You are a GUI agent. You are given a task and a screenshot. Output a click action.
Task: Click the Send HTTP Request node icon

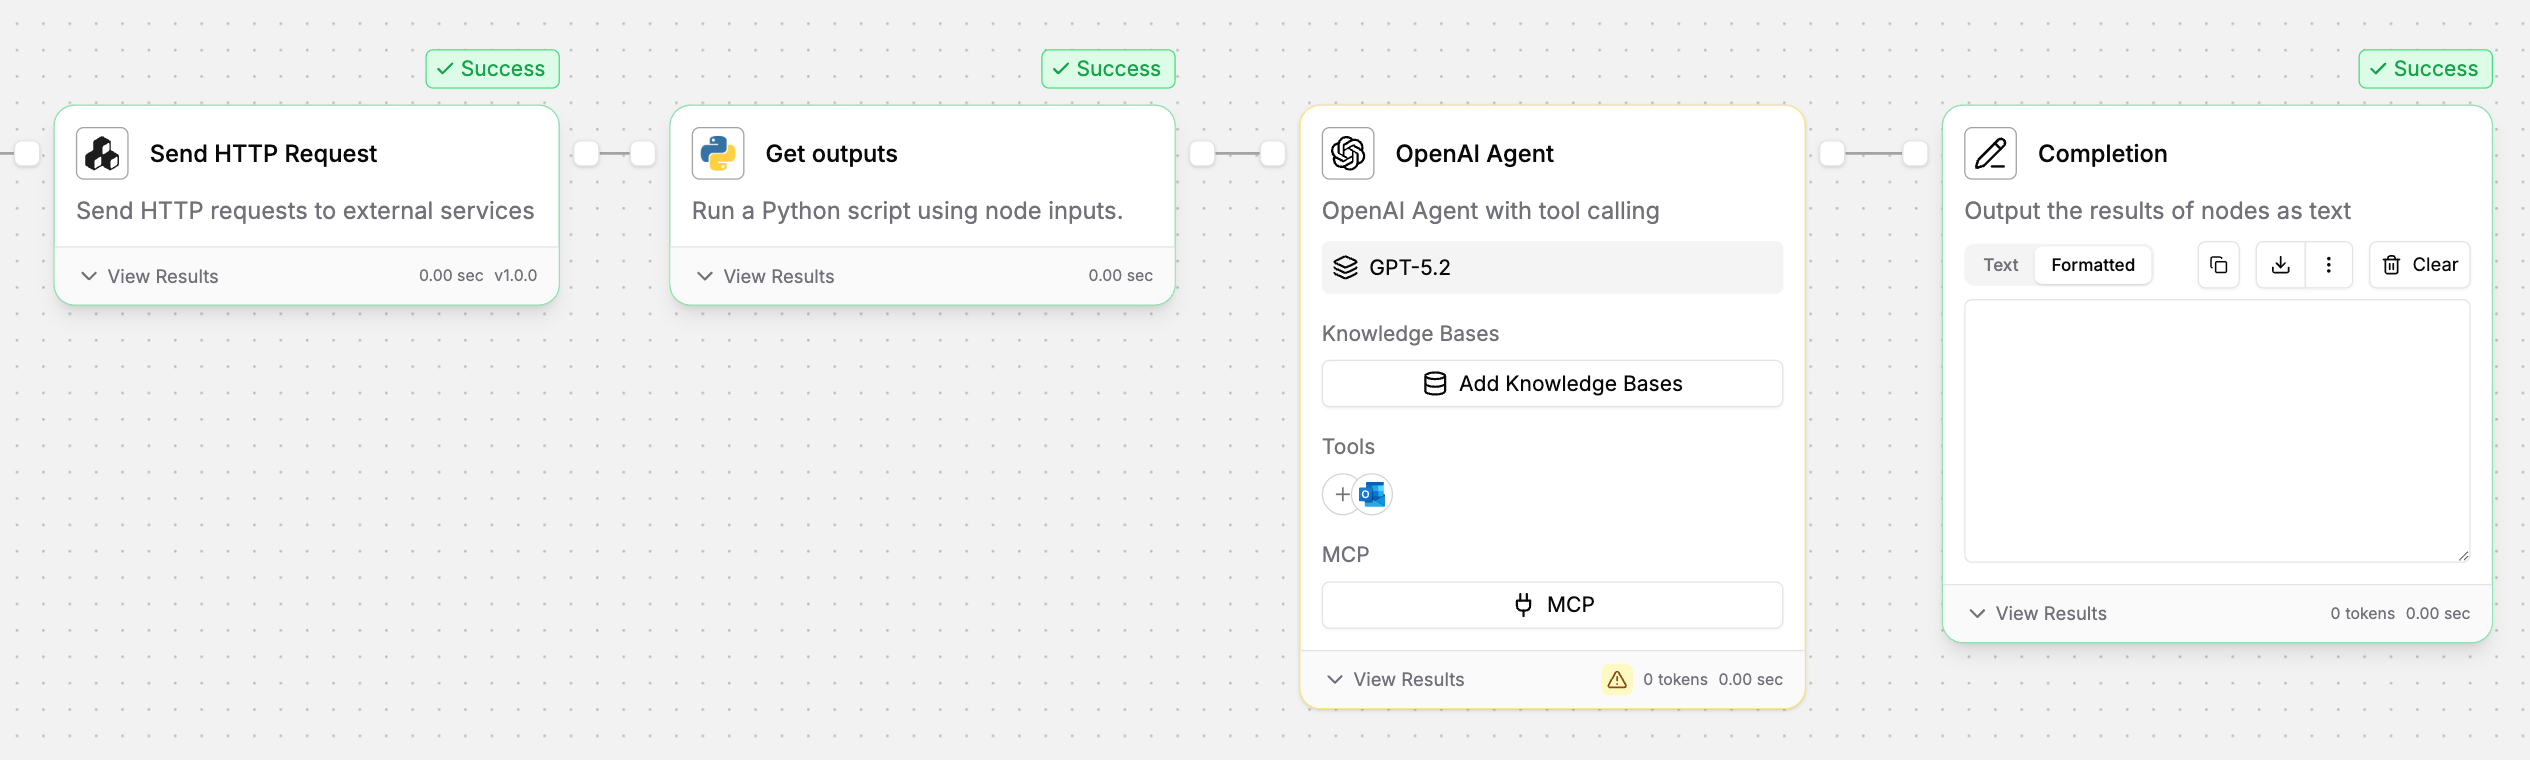[x=102, y=154]
